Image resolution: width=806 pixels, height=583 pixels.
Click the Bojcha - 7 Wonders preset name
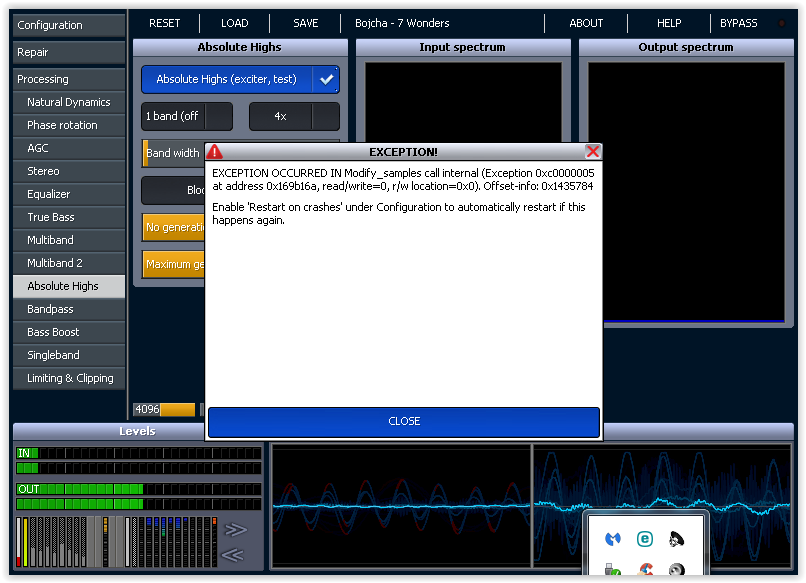click(402, 23)
